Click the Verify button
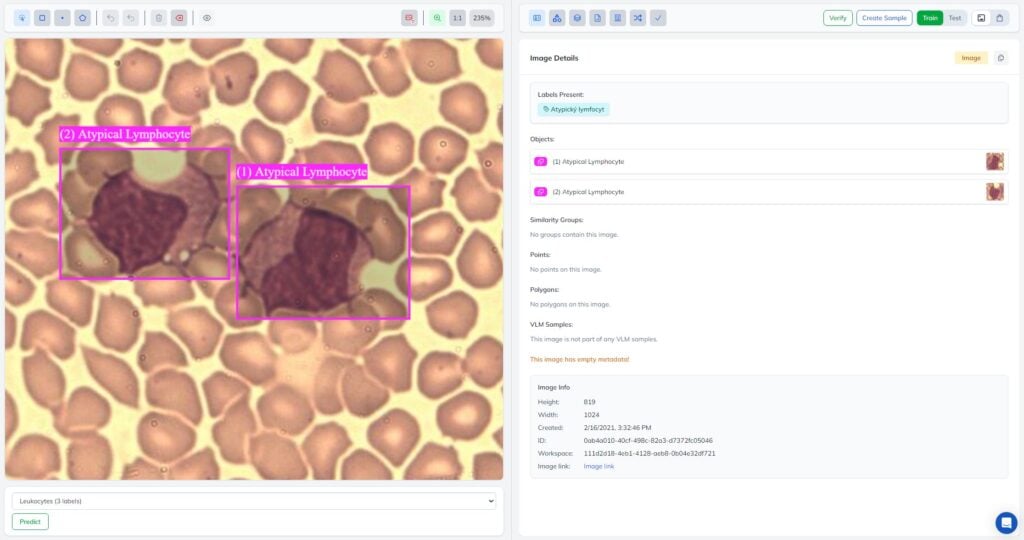This screenshot has width=1024, height=540. pyautogui.click(x=837, y=18)
